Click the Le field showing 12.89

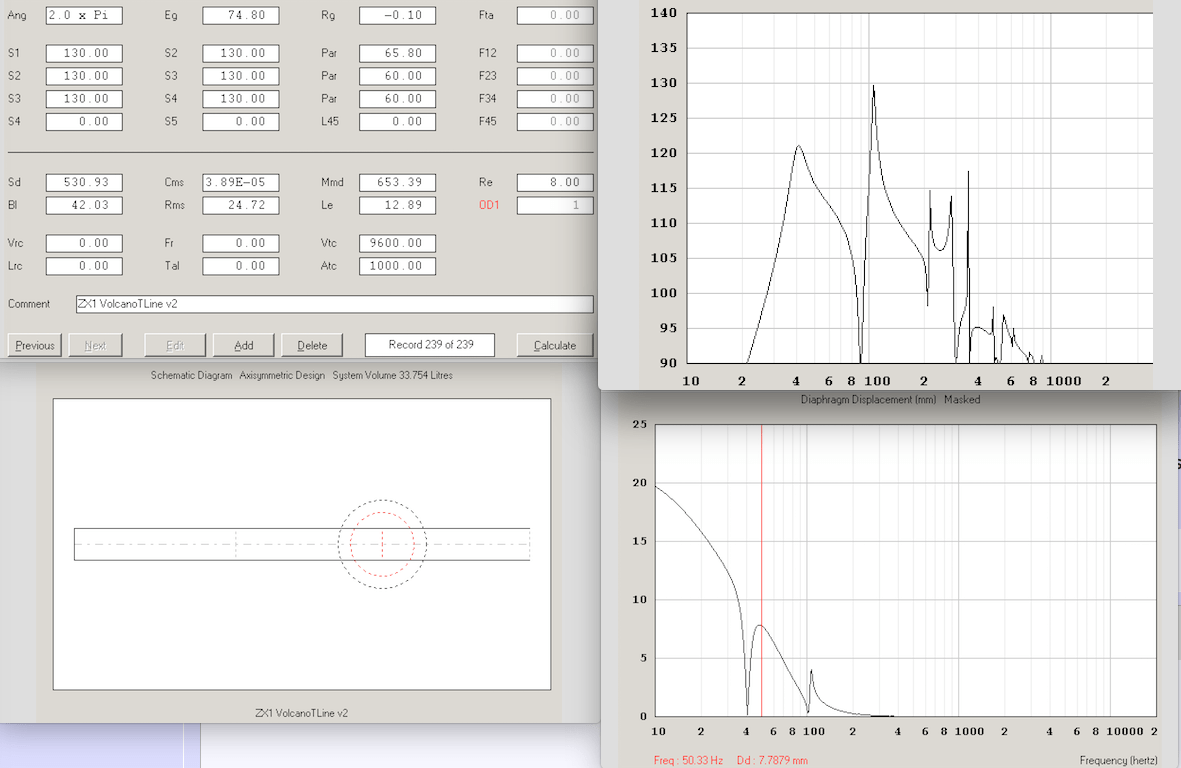coord(398,205)
